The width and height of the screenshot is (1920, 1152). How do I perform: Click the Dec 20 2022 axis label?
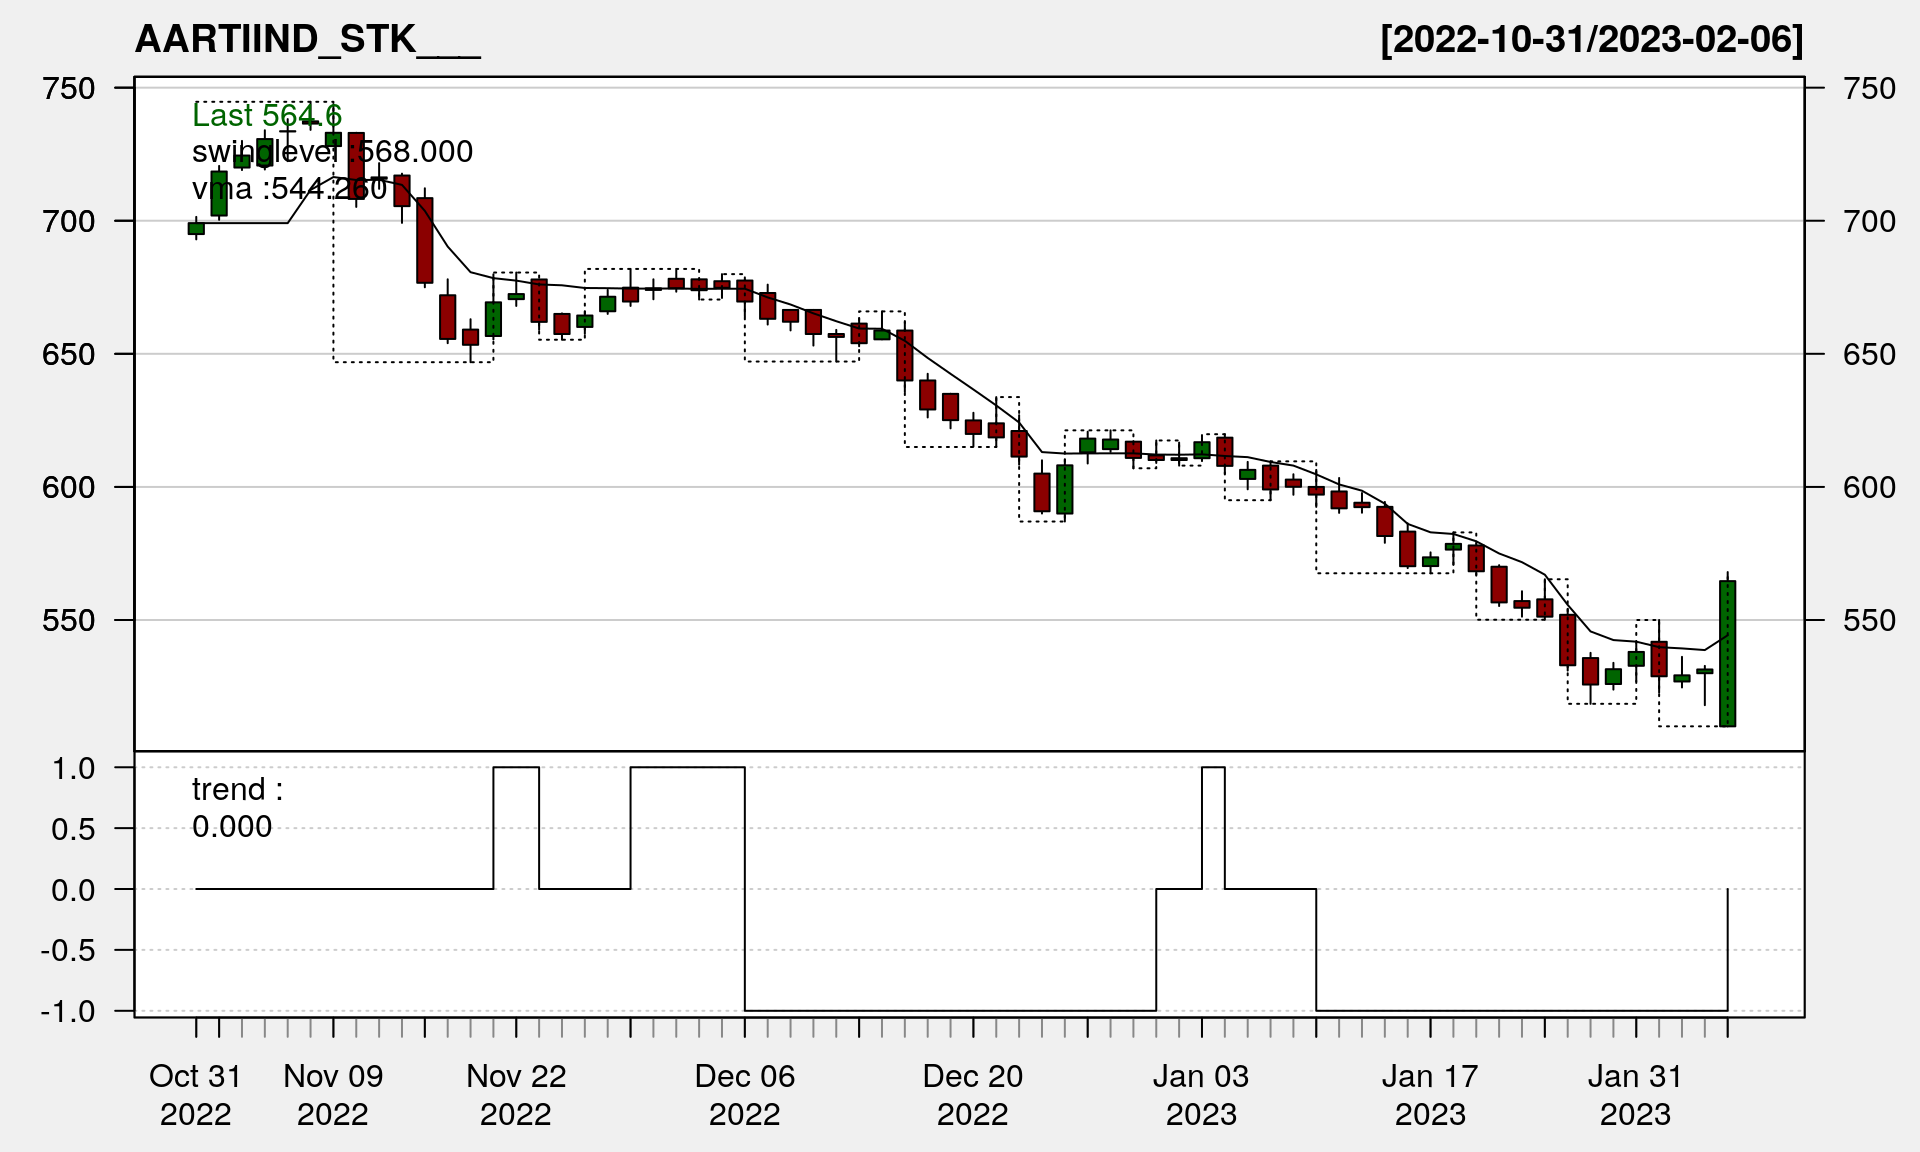click(973, 1095)
